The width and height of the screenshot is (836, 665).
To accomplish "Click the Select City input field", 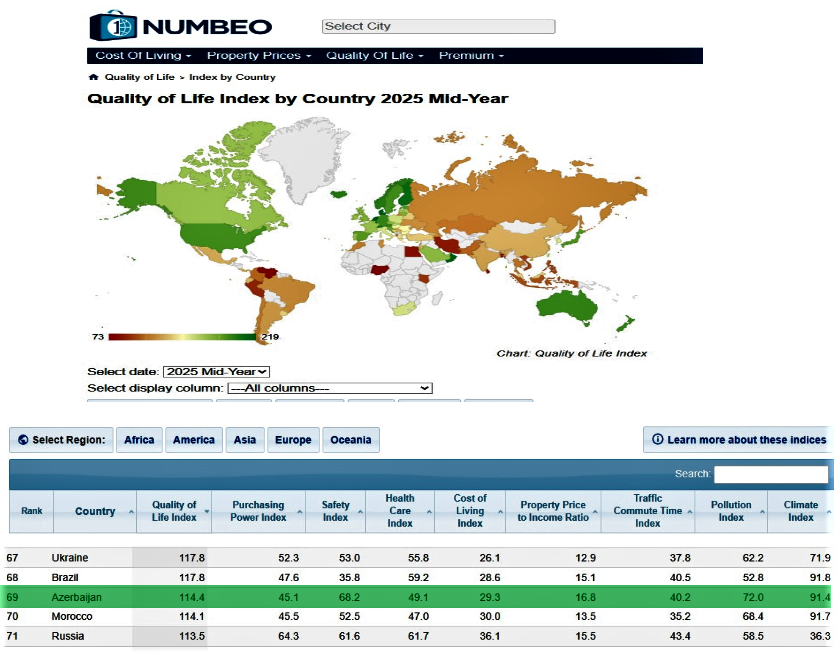I will [438, 27].
